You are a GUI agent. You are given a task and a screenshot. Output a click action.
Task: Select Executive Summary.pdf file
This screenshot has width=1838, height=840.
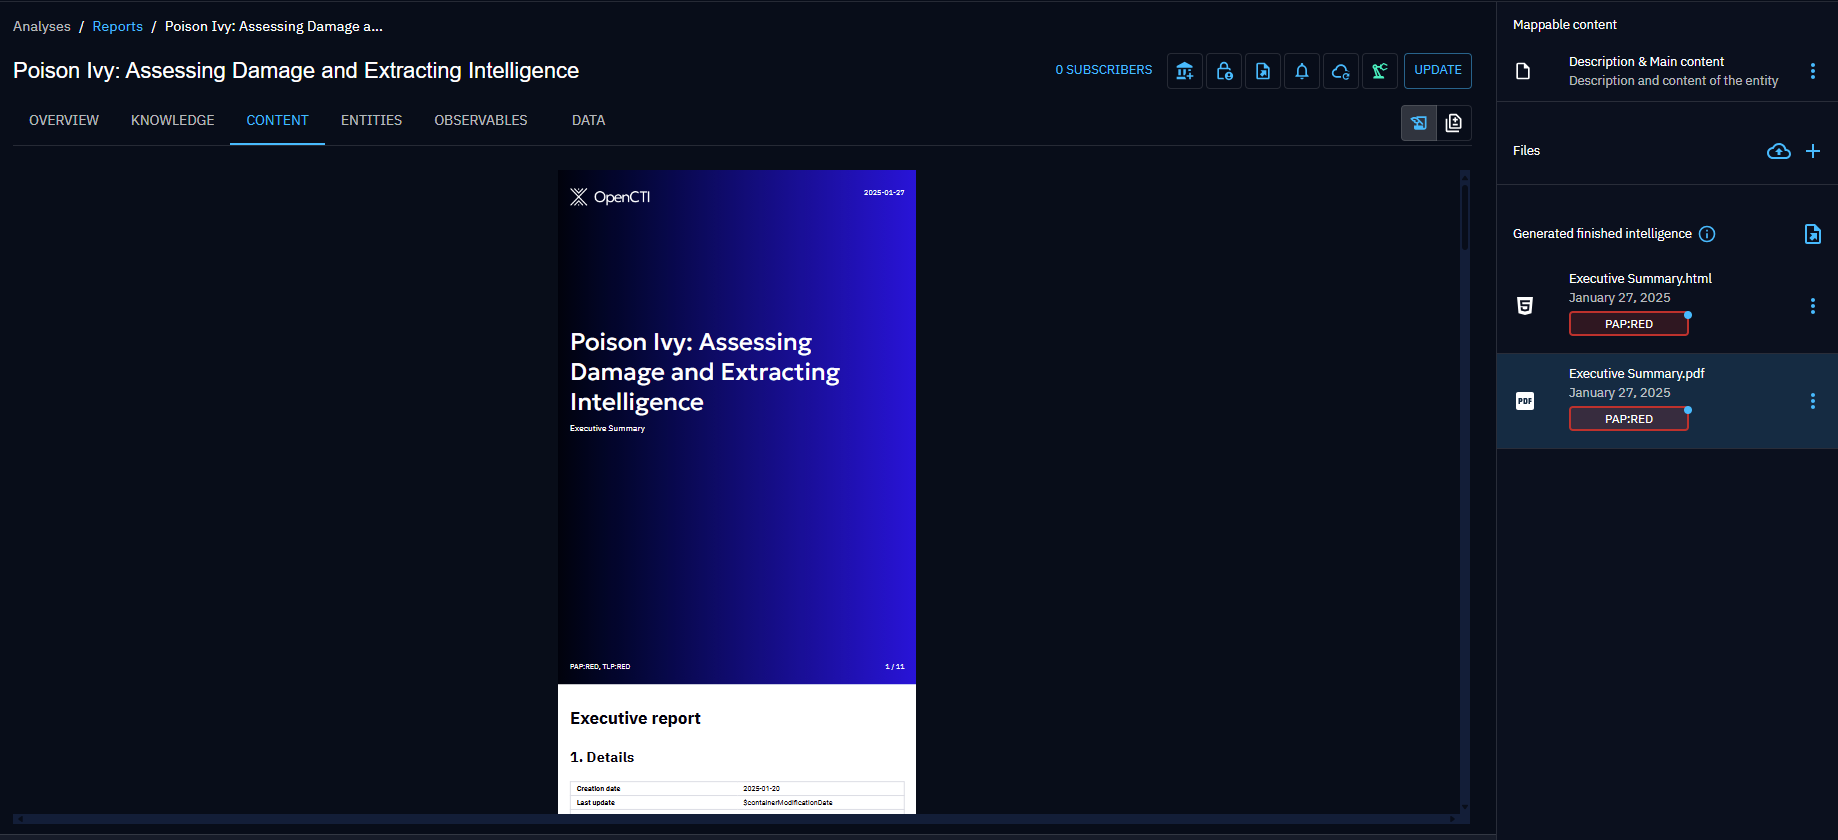(x=1667, y=400)
